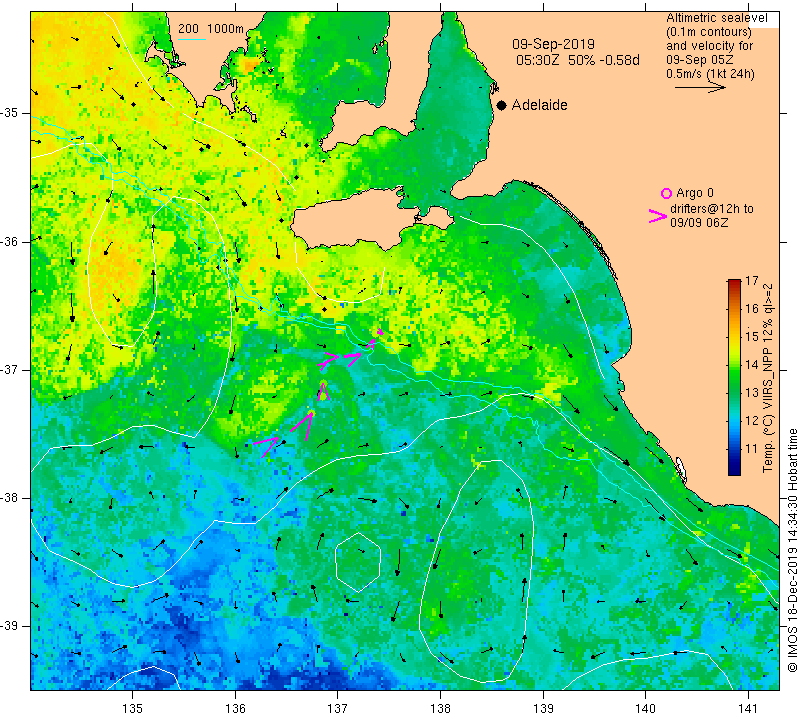The width and height of the screenshot is (800, 720).
Task: Click the magenta Argo float circle legend symbol
Action: point(666,193)
